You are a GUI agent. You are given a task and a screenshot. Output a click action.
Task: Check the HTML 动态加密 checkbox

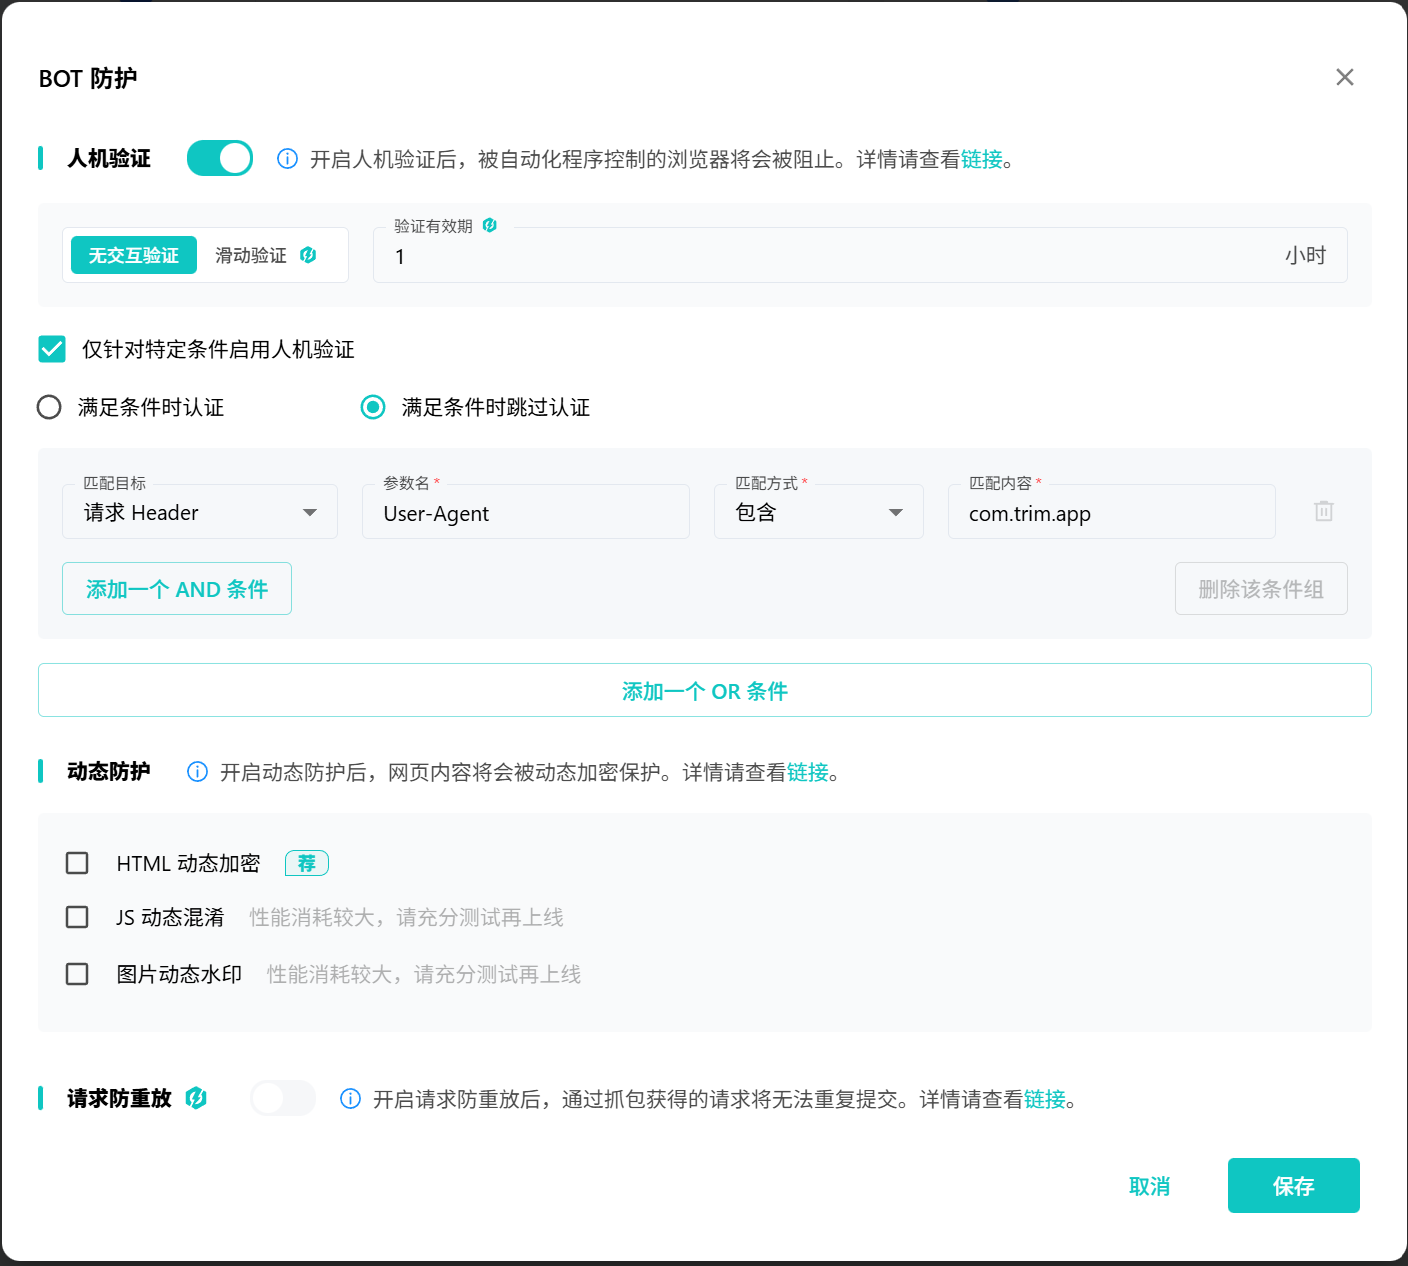click(x=77, y=862)
